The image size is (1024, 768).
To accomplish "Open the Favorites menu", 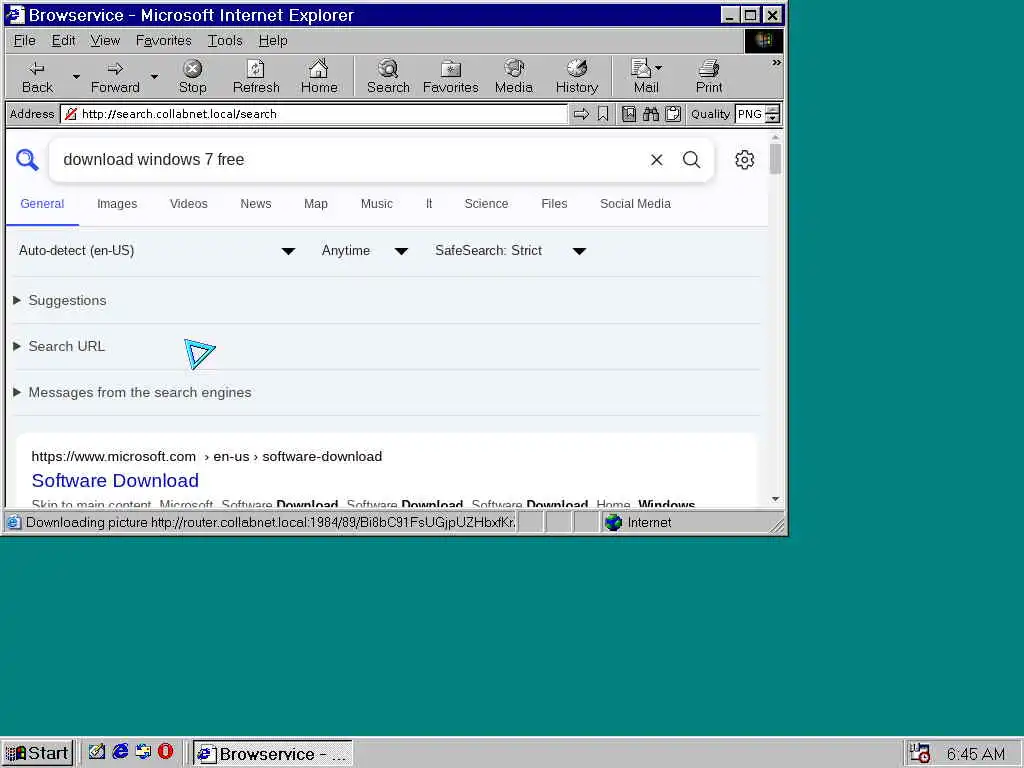I will point(163,40).
